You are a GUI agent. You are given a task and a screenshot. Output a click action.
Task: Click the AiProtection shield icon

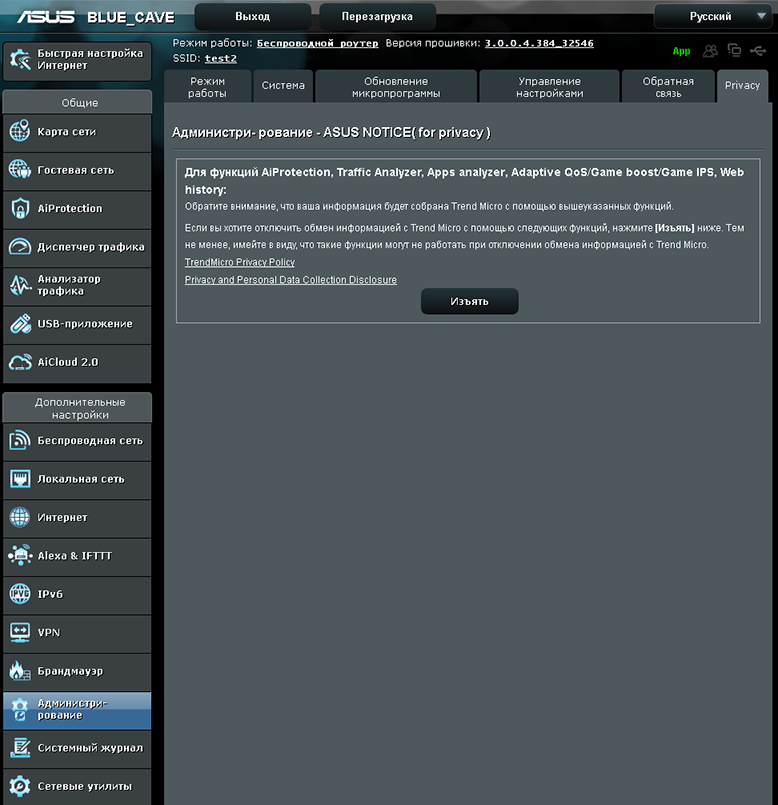tap(20, 208)
